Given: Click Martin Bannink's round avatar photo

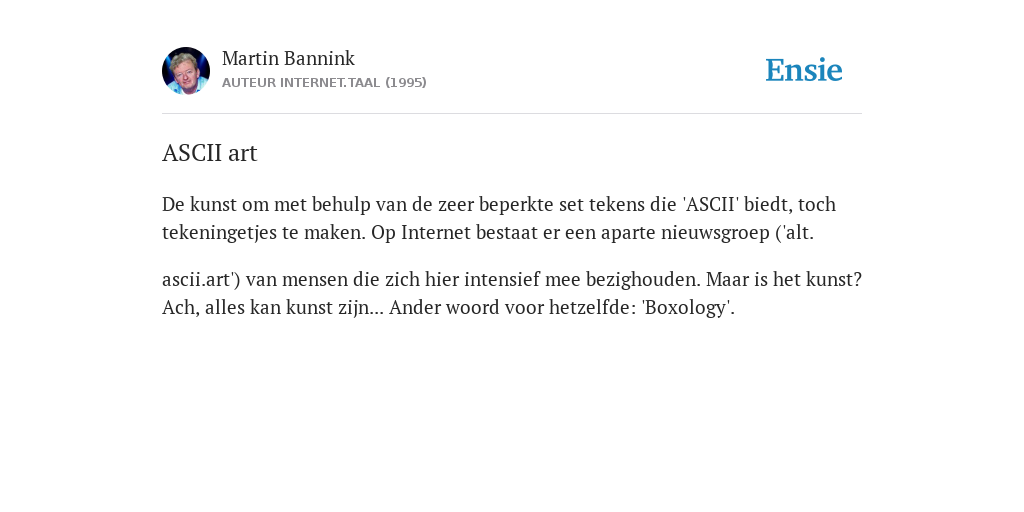Looking at the screenshot, I should pos(185,71).
